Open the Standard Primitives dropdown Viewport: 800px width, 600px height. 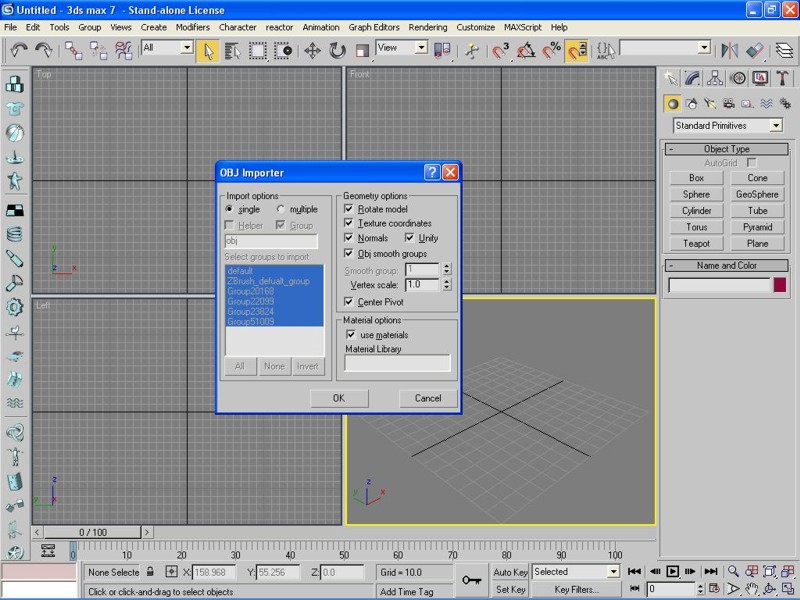(x=776, y=126)
